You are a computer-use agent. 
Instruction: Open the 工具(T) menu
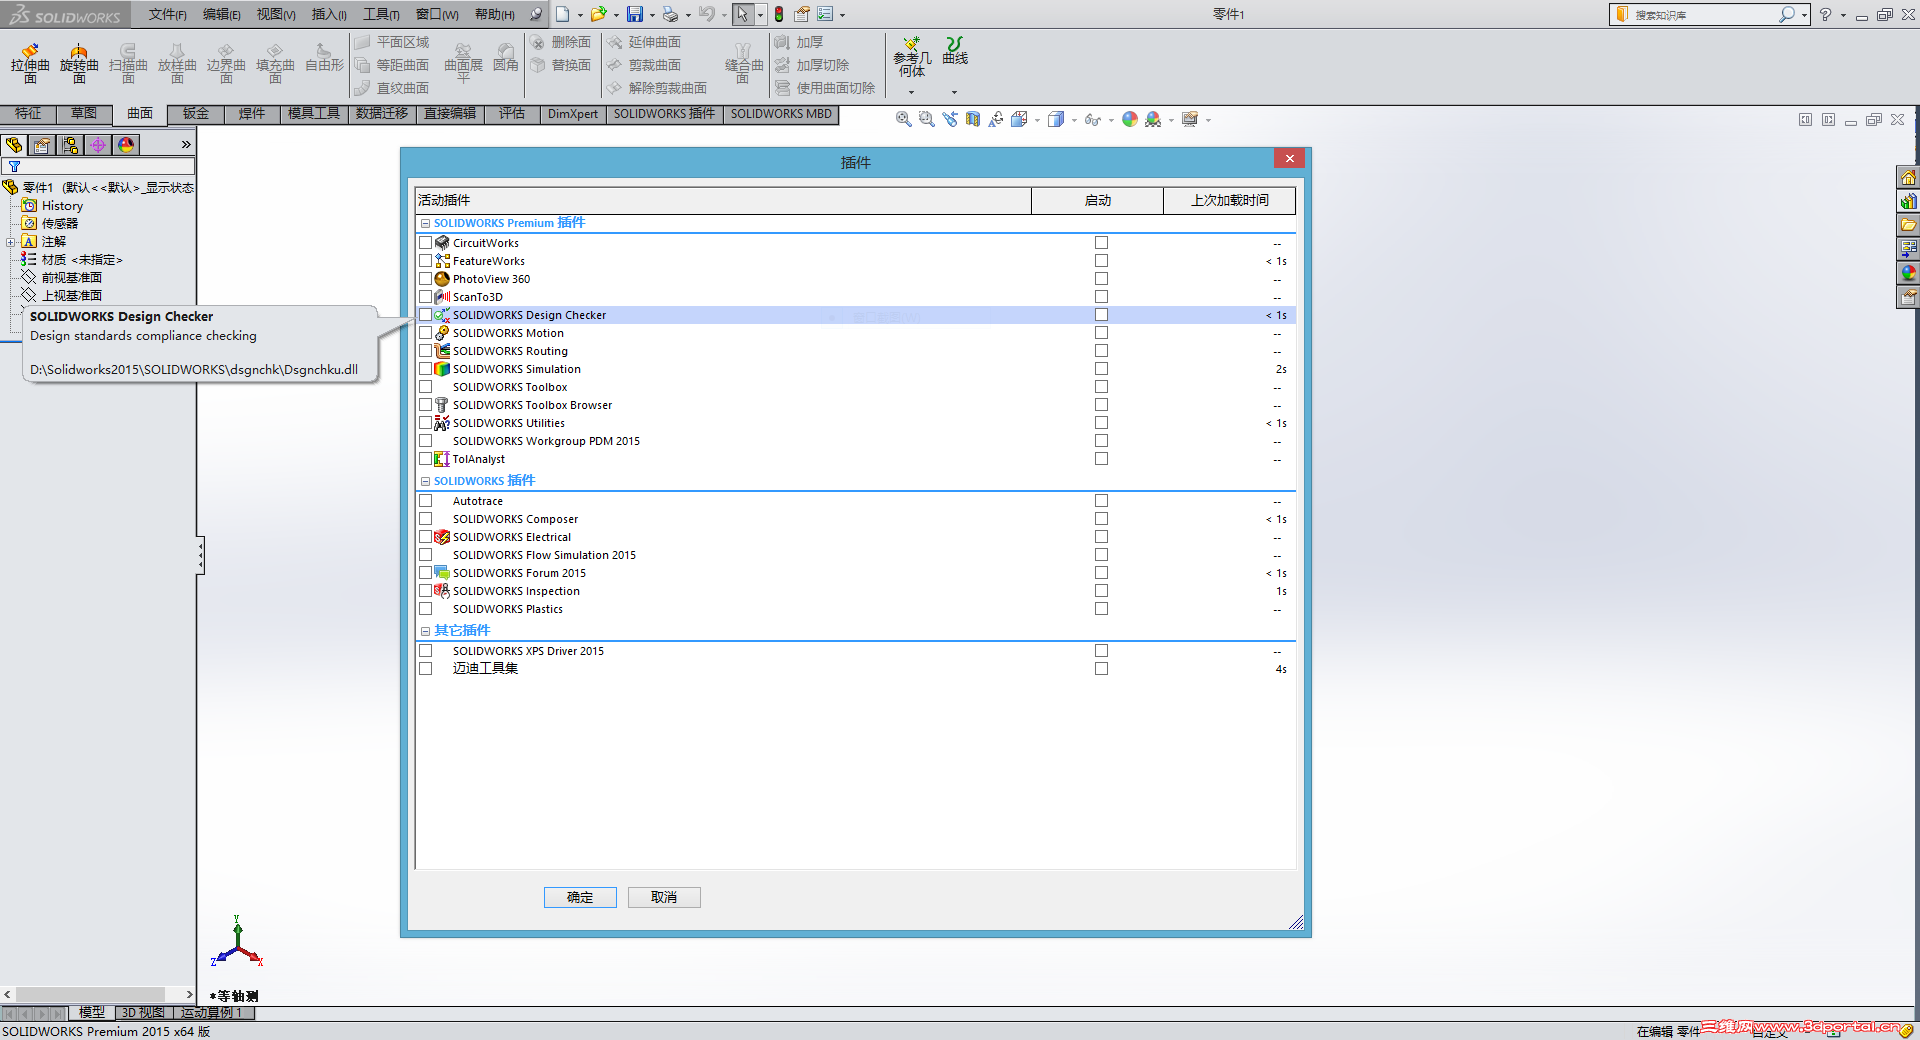pyautogui.click(x=381, y=14)
